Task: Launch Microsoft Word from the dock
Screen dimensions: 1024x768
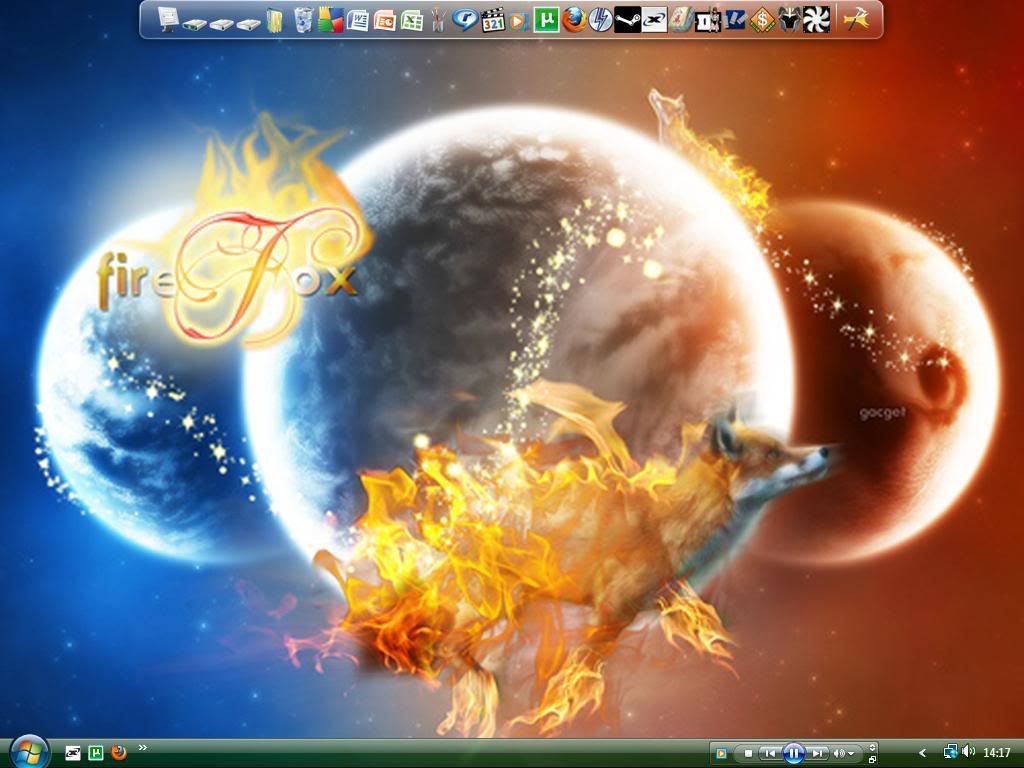Action: point(358,20)
